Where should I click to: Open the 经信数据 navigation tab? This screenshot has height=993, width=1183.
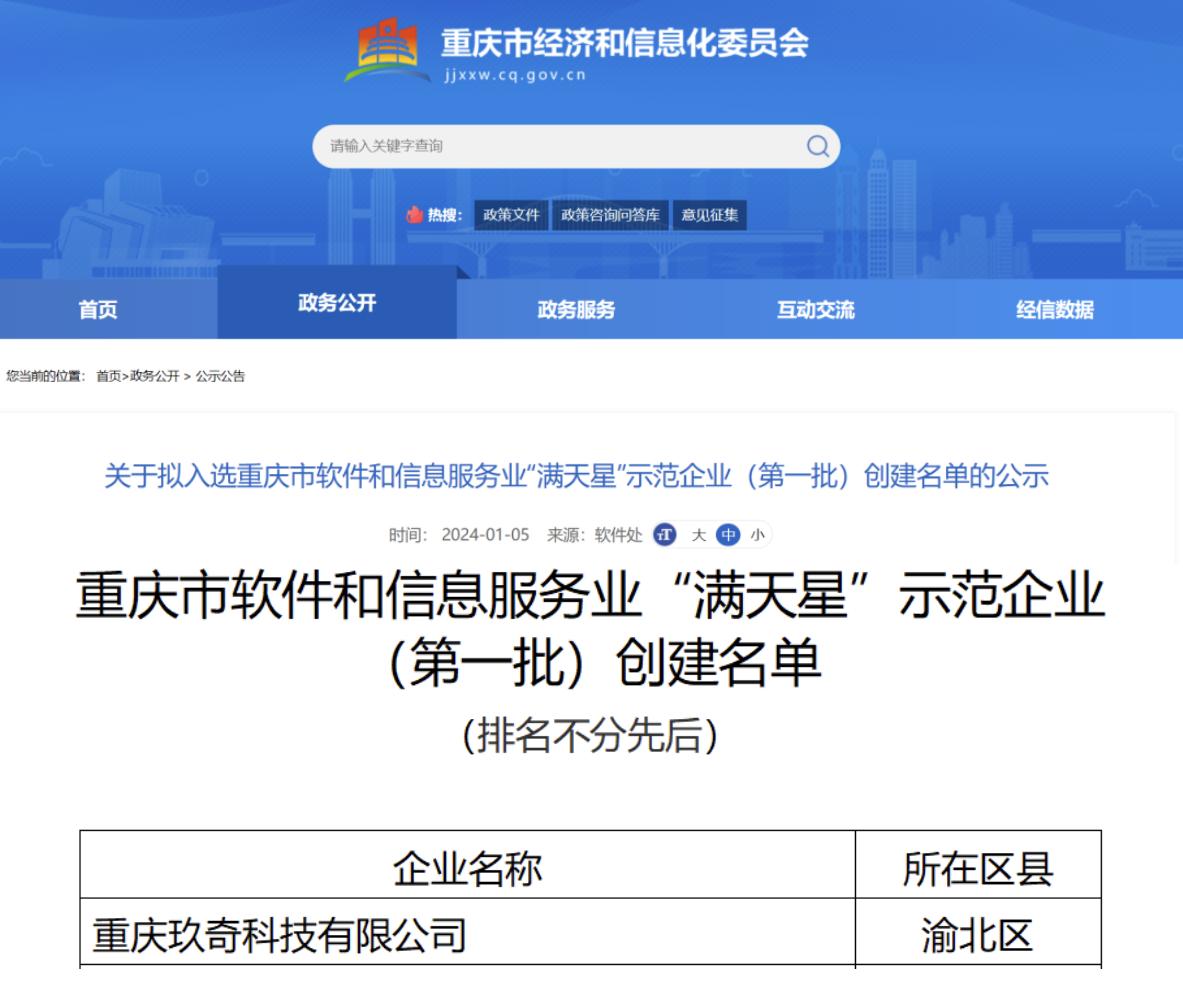point(1055,309)
